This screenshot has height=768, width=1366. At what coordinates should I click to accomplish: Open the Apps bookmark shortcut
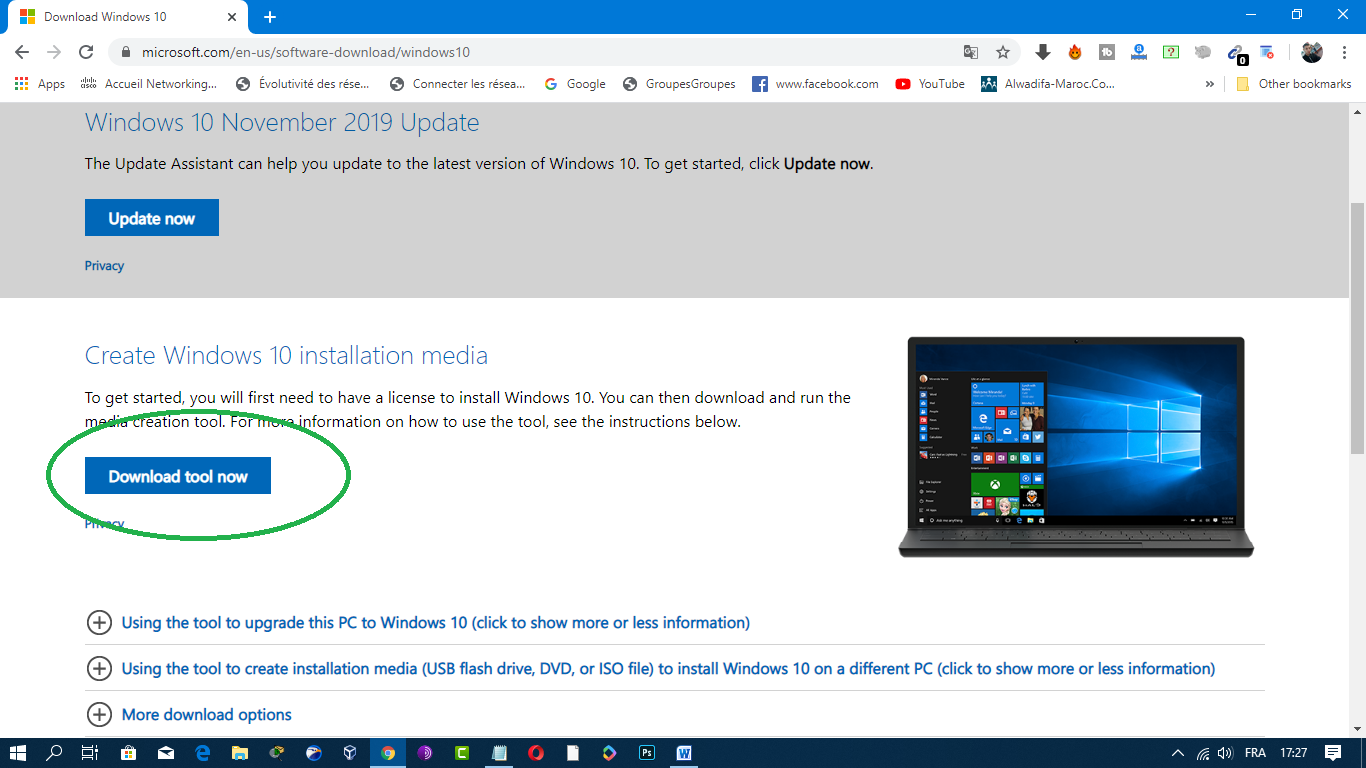pyautogui.click(x=40, y=84)
